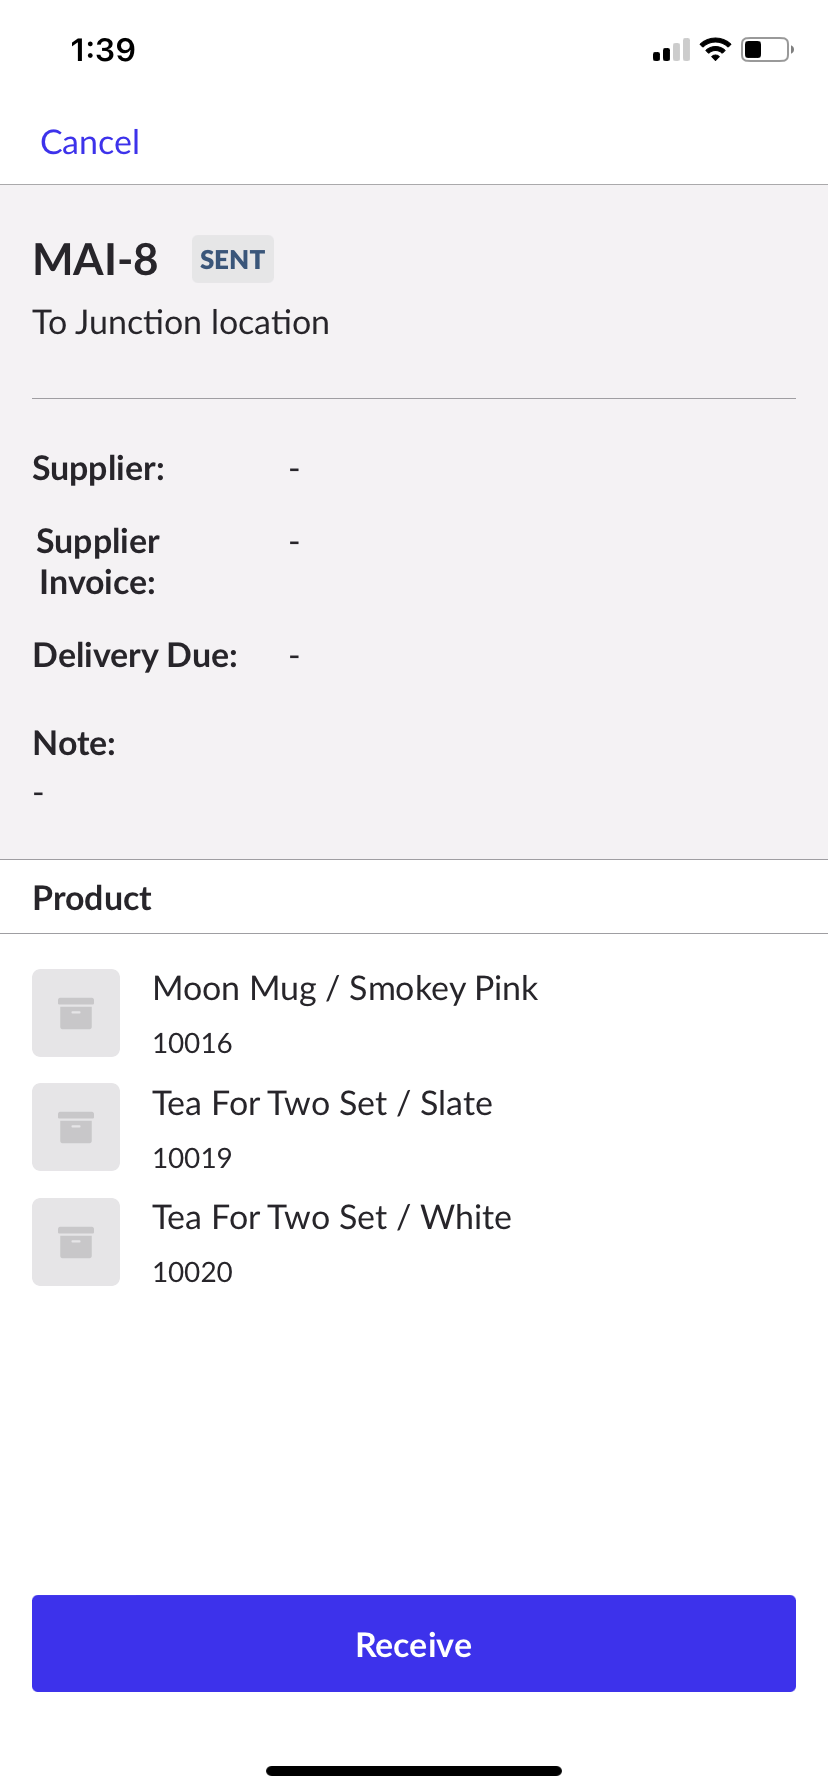Tap SKU number 10019
The width and height of the screenshot is (828, 1792).
coord(192,1158)
